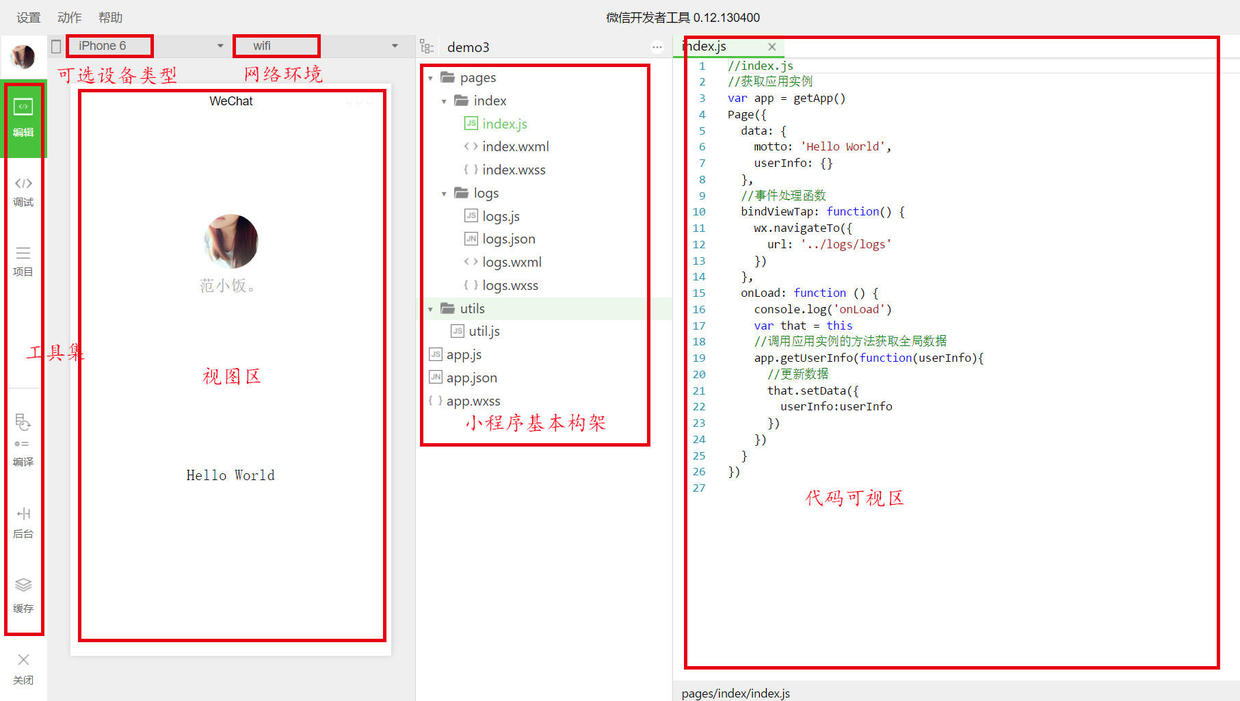Switch to the 调试 debug tool

(23, 191)
